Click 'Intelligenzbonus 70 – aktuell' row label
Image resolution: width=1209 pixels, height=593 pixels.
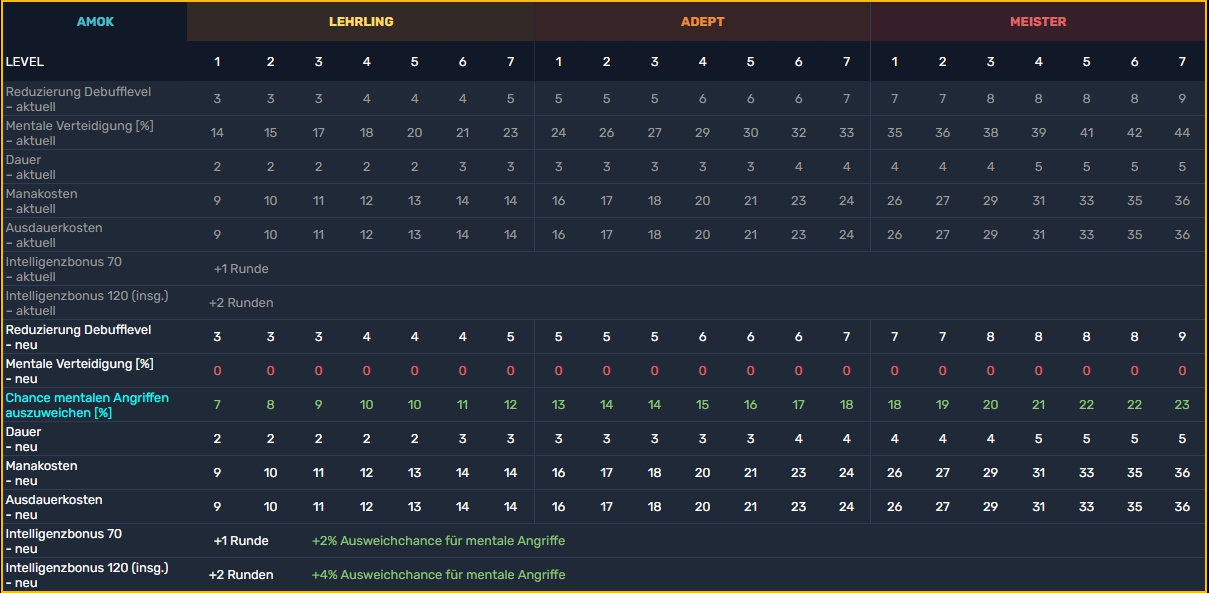[x=63, y=269]
